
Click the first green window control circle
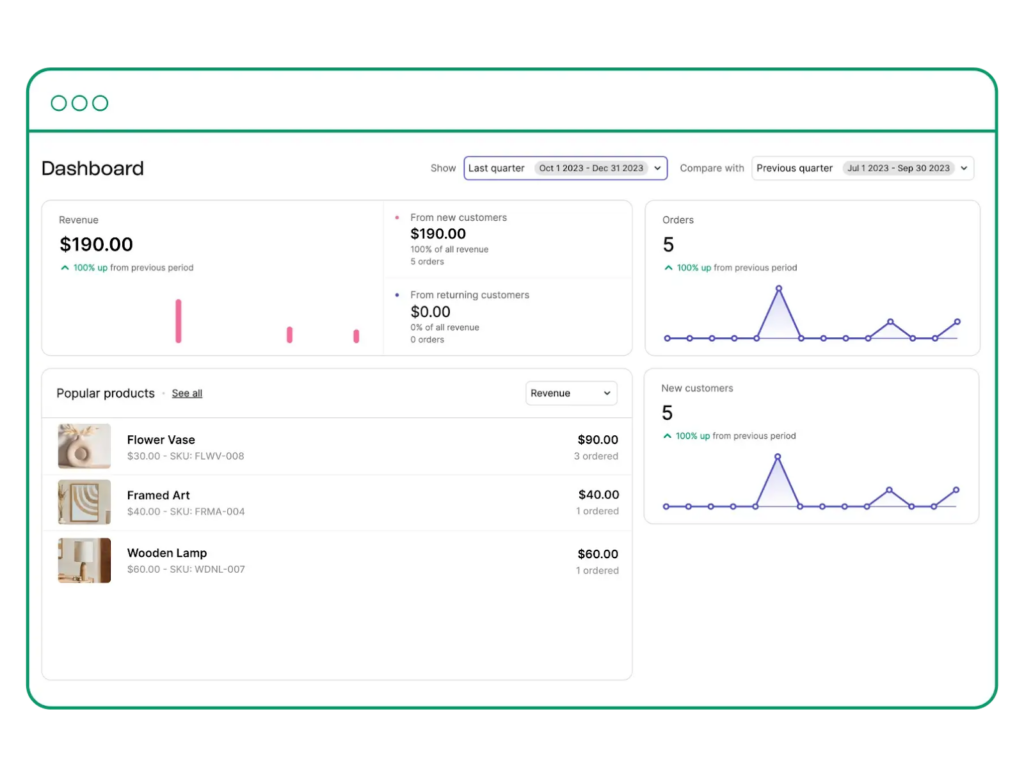(x=58, y=102)
